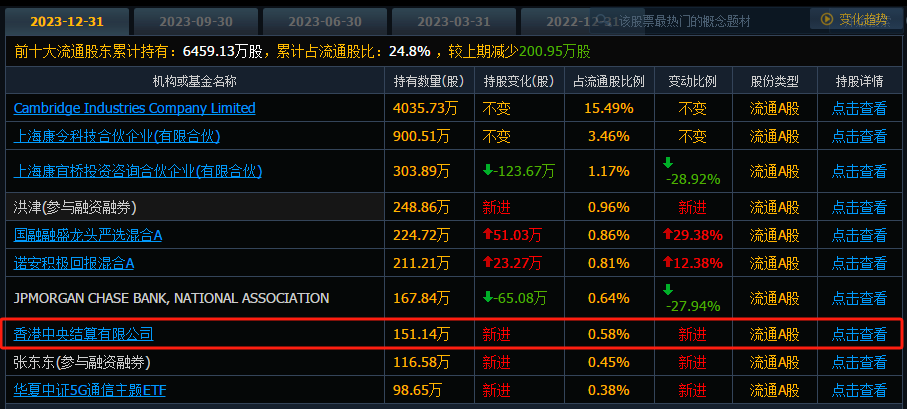Click the 116.58万 holding value
Screen dimensions: 907x409
(x=421, y=363)
